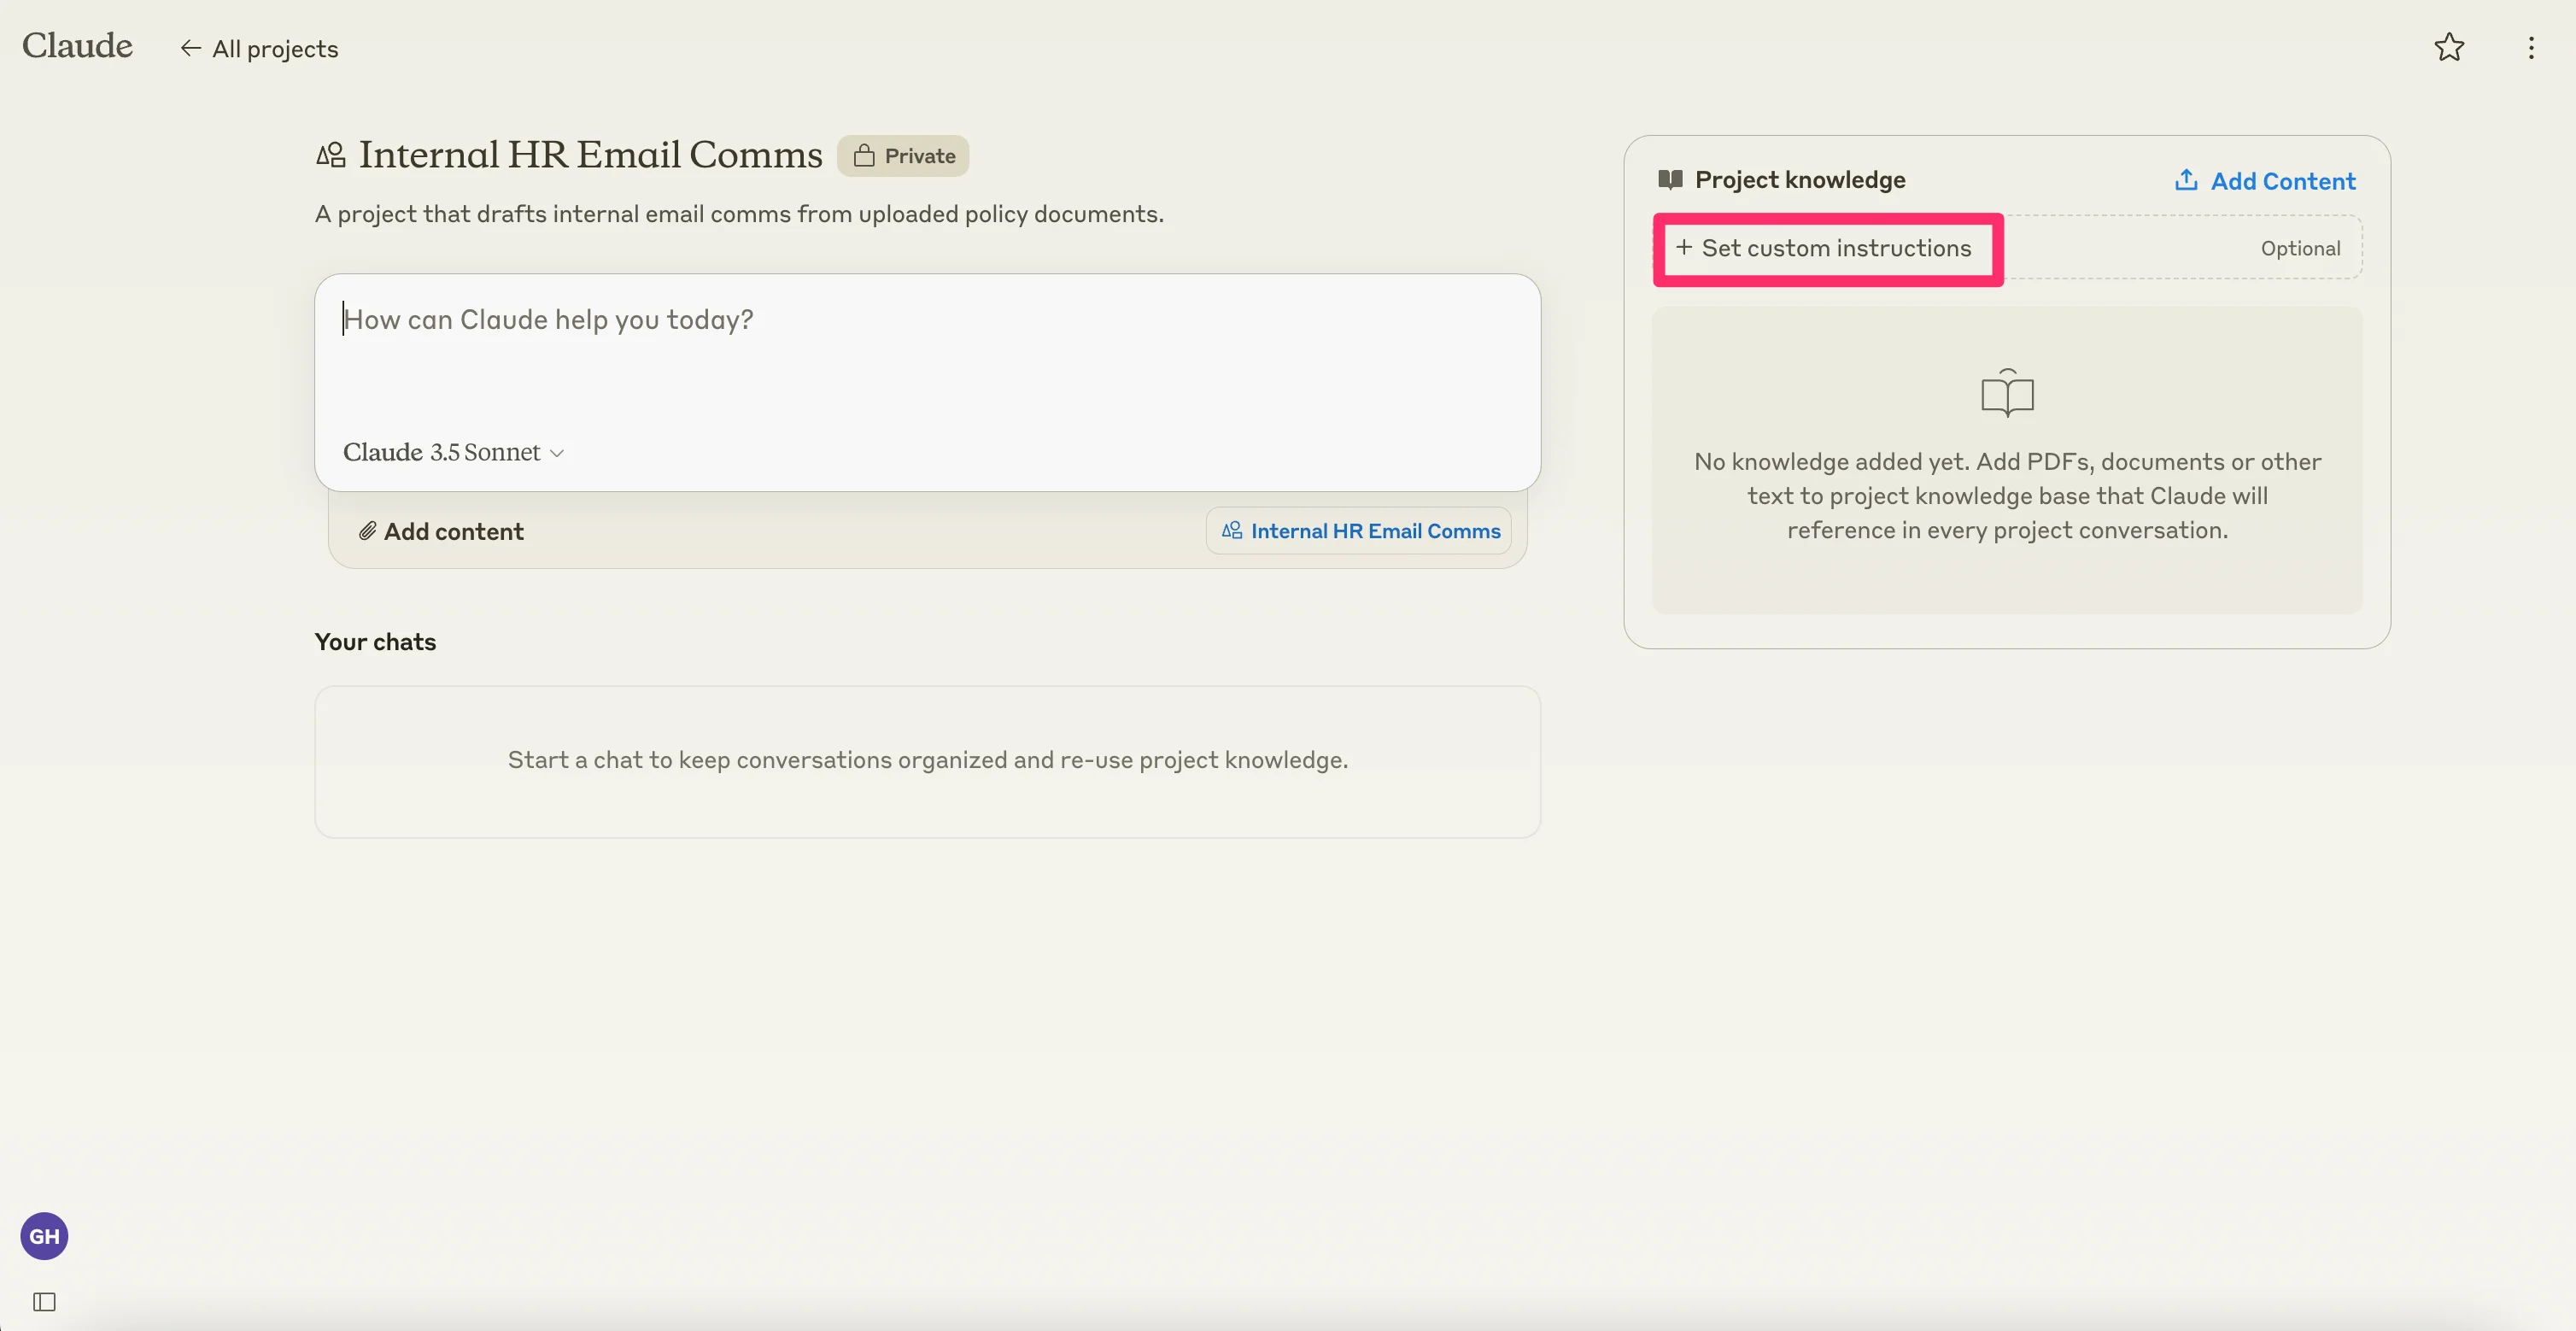Screen dimensions: 2576x1331
Task: Click the project icon beside title
Action: [331, 155]
